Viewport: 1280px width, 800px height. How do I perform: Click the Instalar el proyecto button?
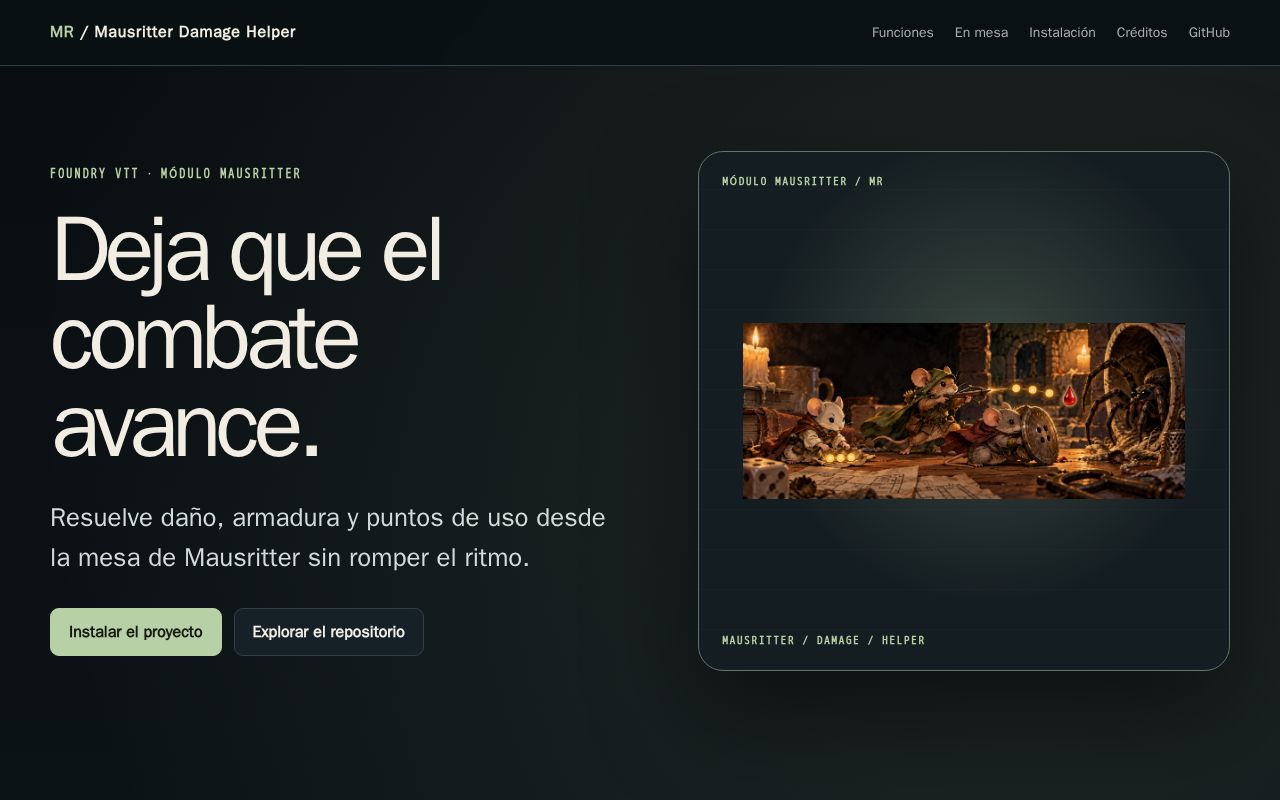pyautogui.click(x=136, y=632)
